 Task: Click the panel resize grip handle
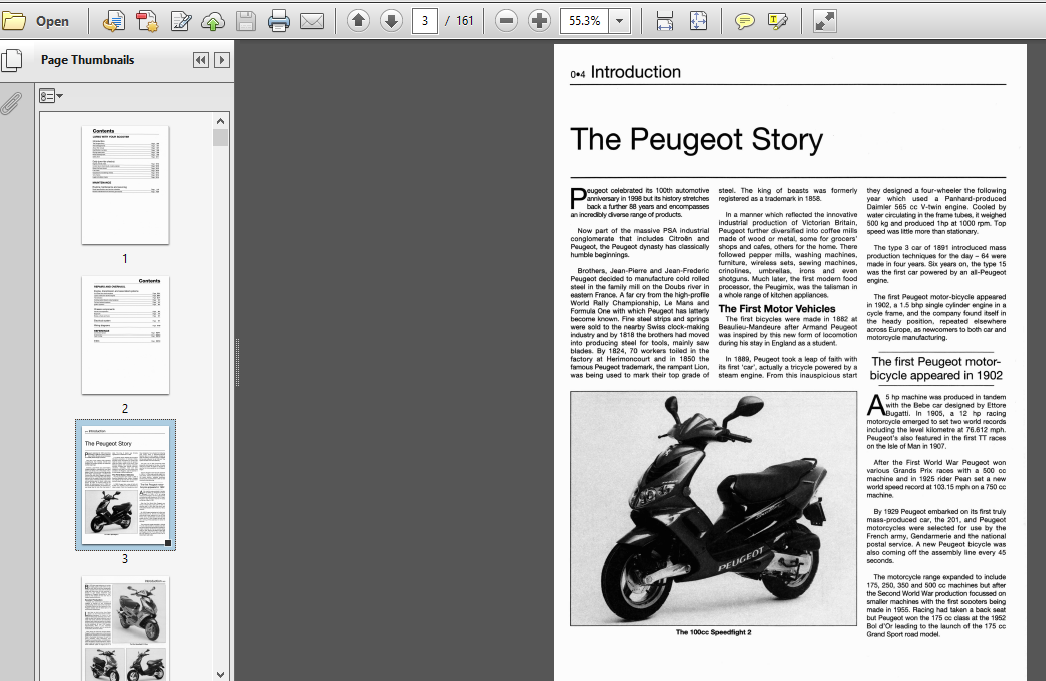click(x=237, y=363)
